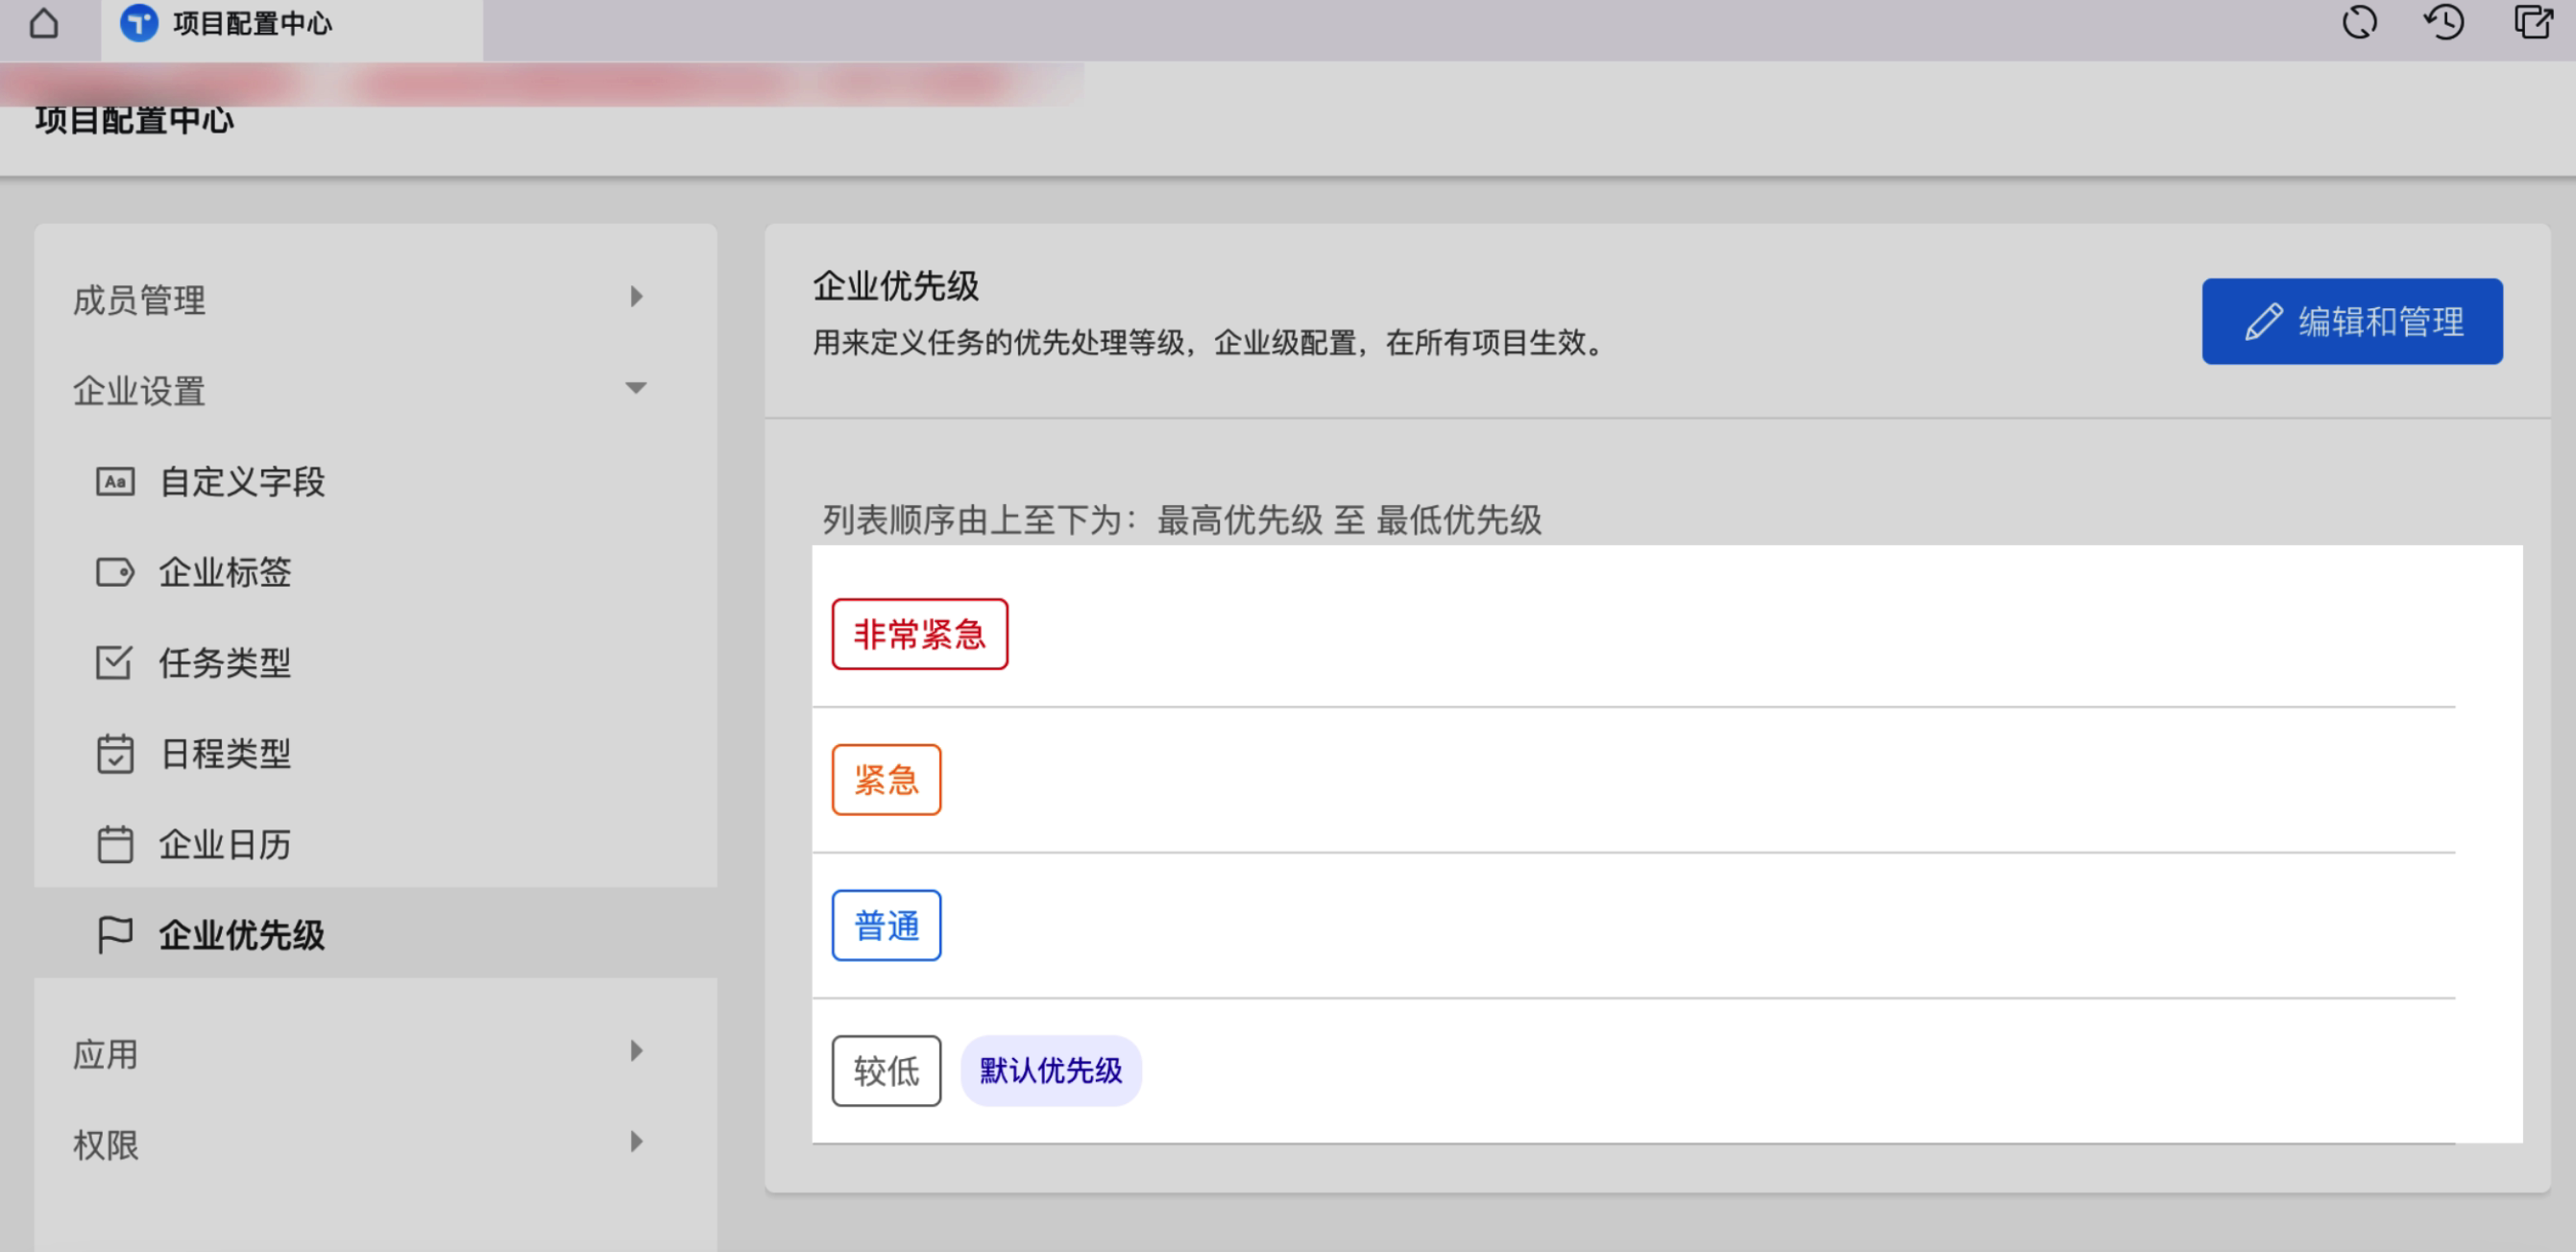Click the 编辑和管理 button
This screenshot has height=1252, width=2576.
coord(2352,322)
